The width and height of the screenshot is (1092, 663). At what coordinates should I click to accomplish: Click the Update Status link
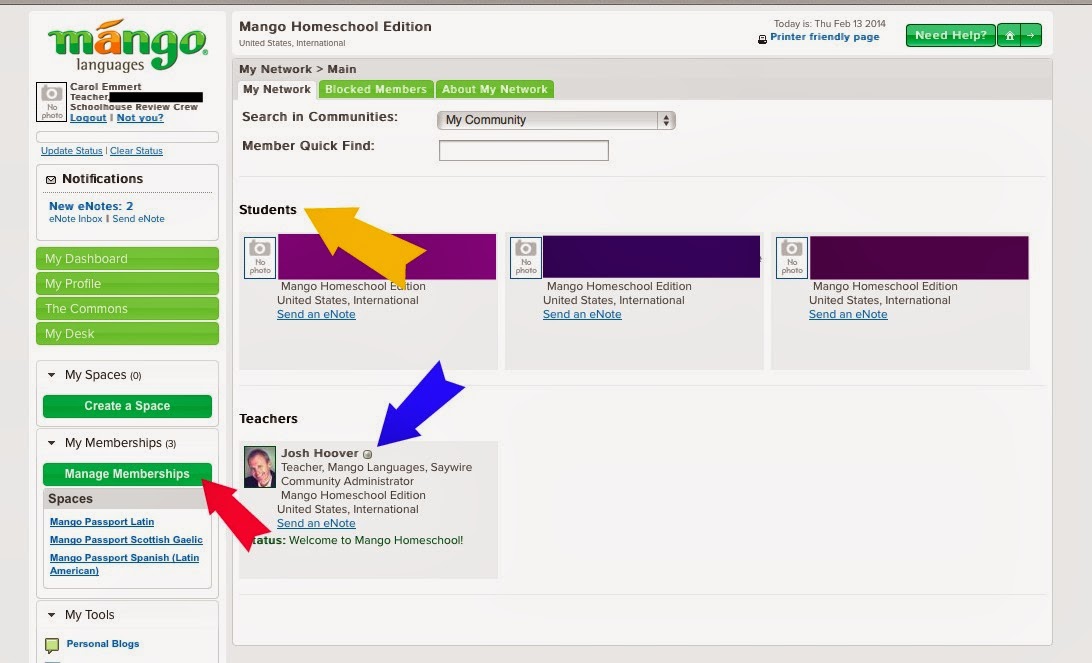pos(71,150)
